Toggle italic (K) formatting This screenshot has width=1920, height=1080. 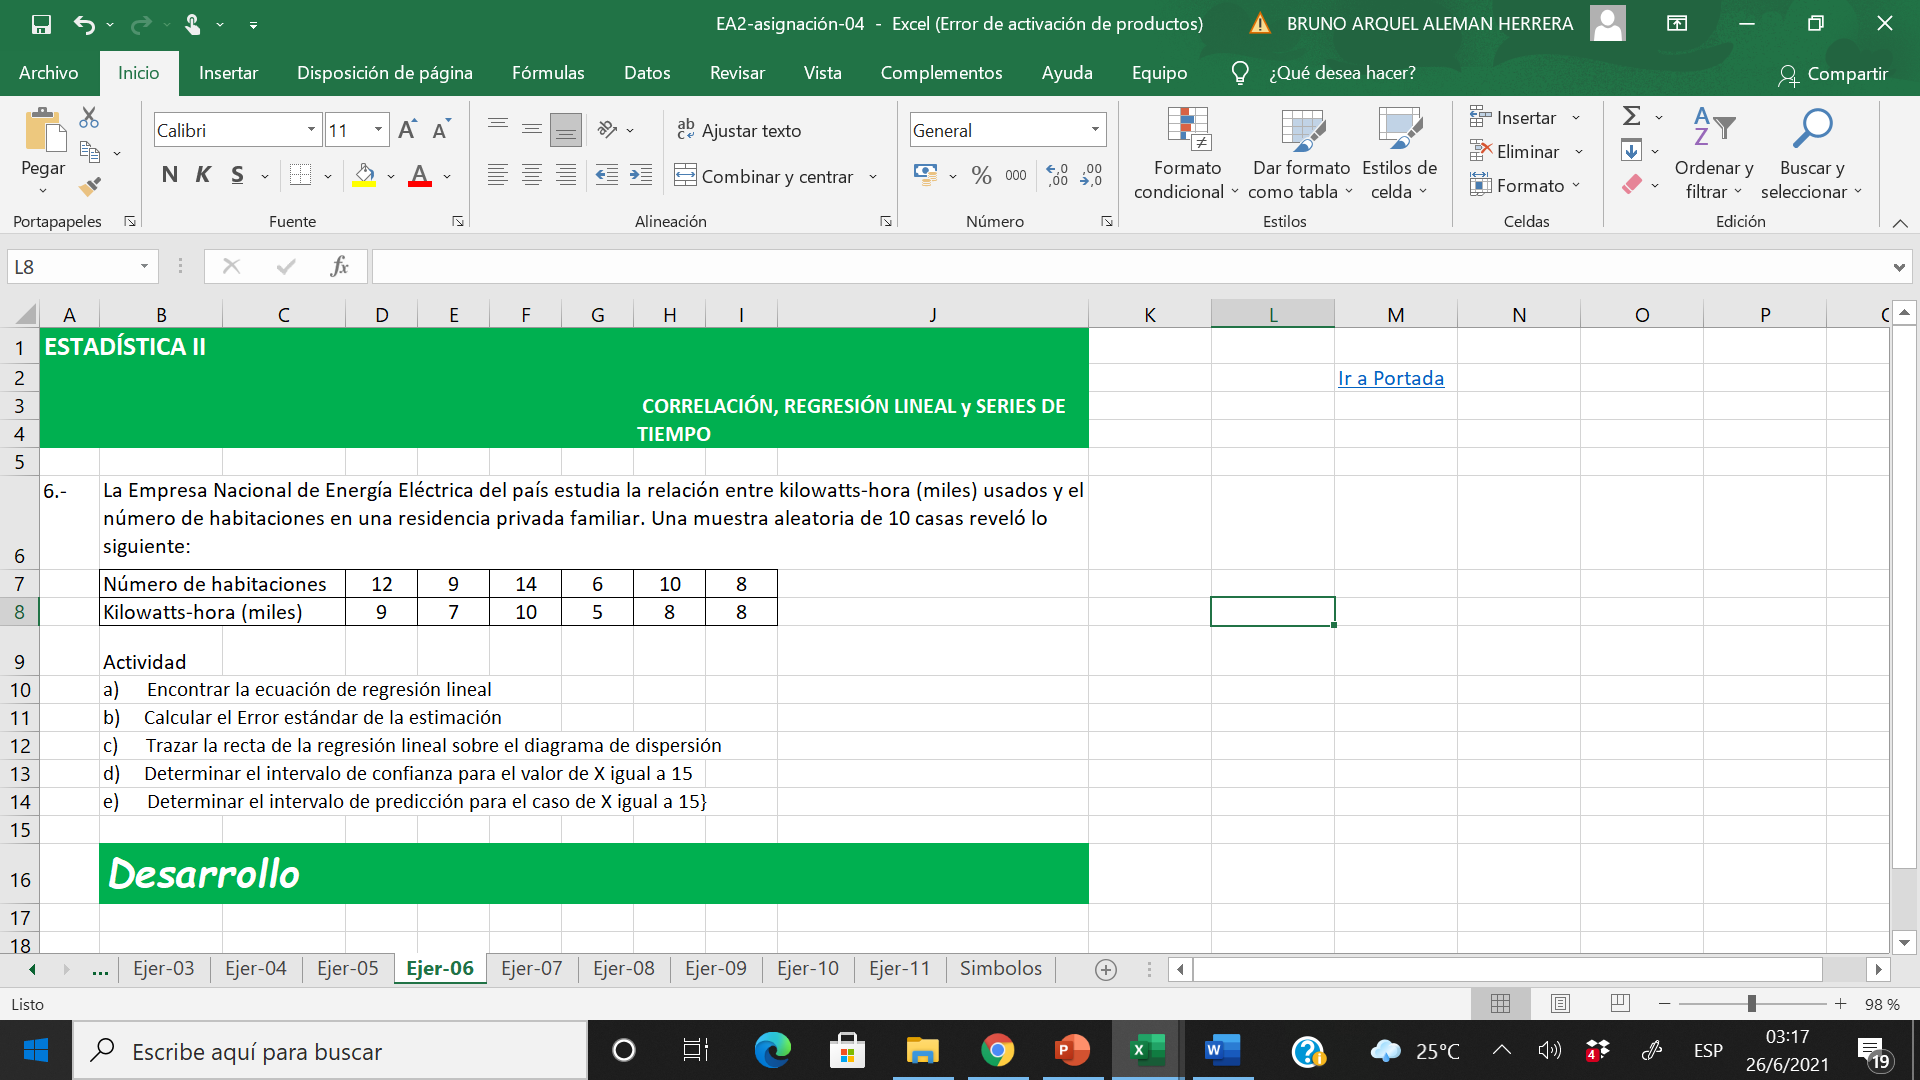coord(203,176)
